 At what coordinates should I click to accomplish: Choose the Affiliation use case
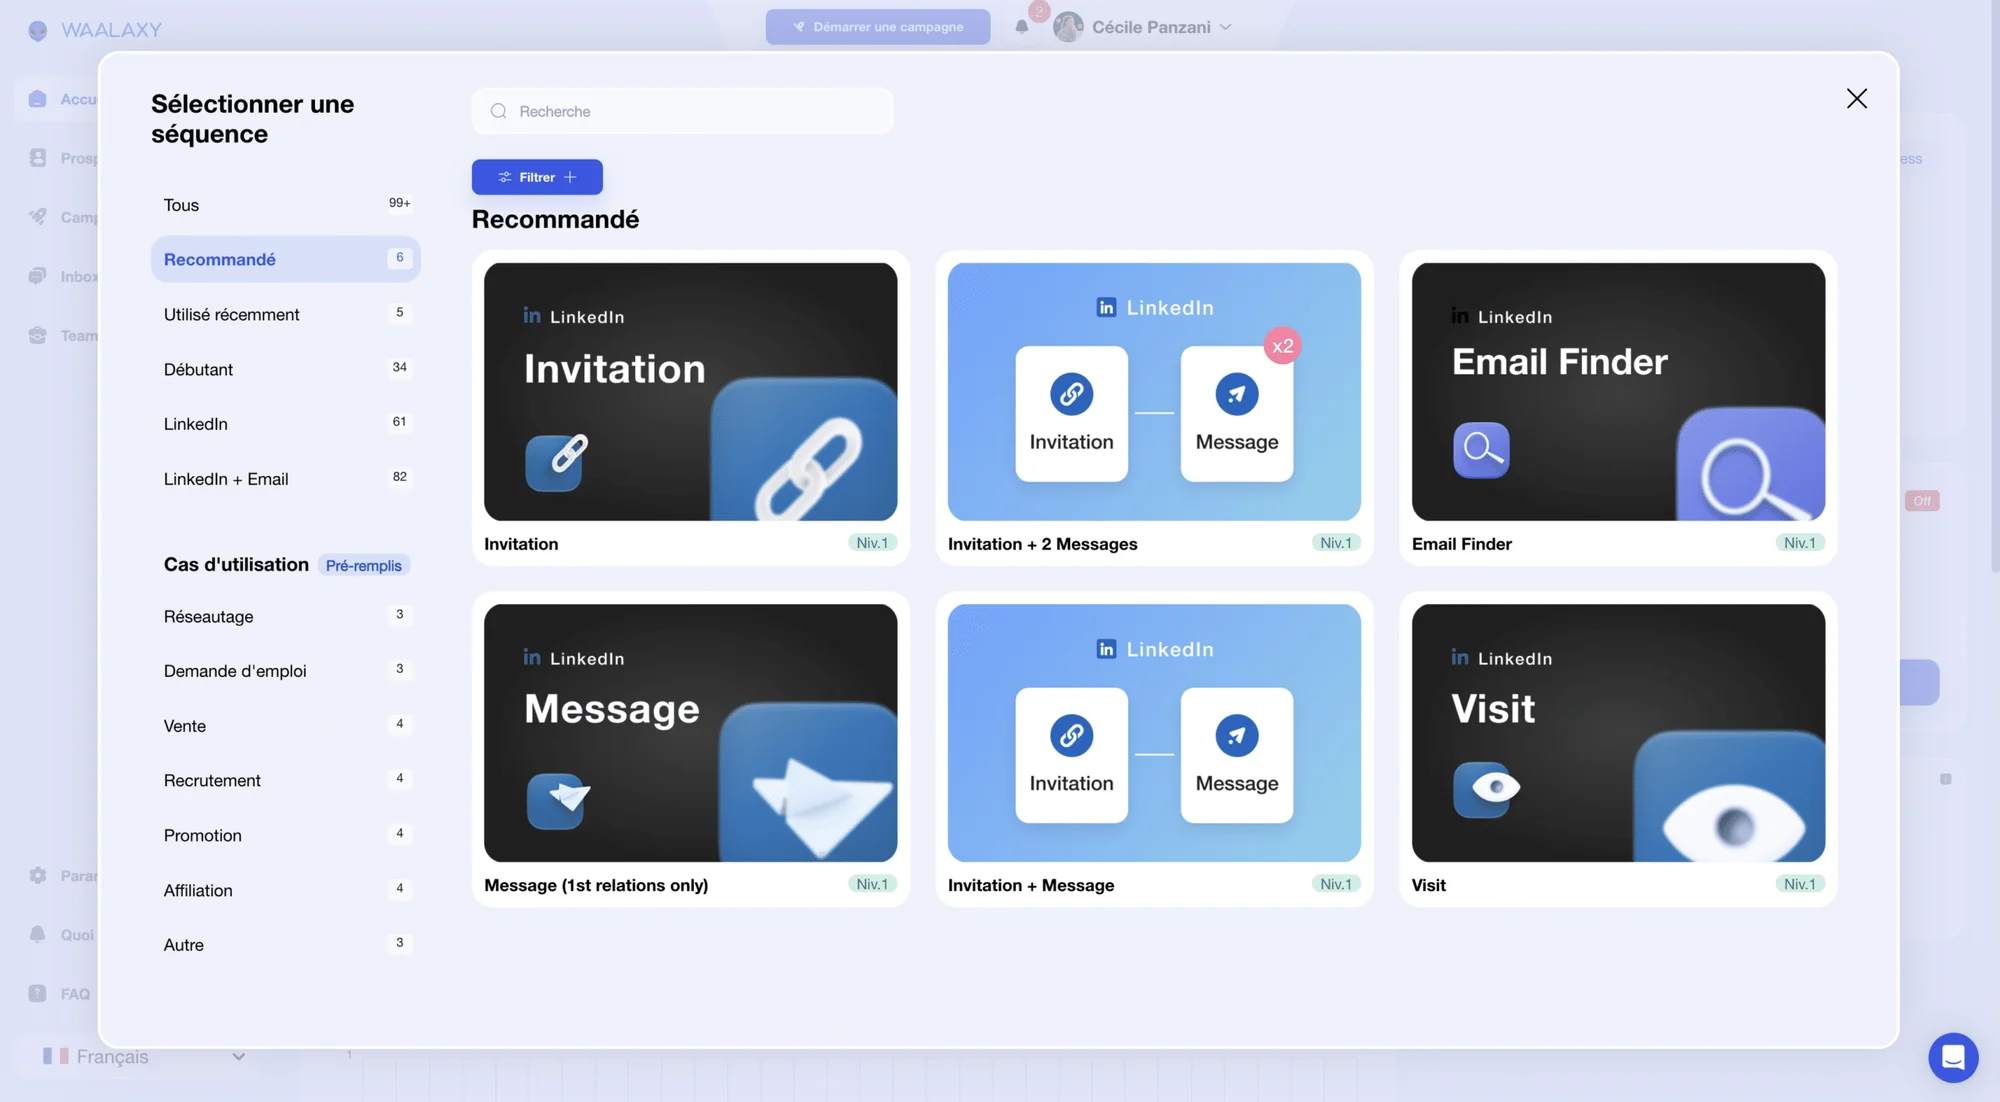285,890
